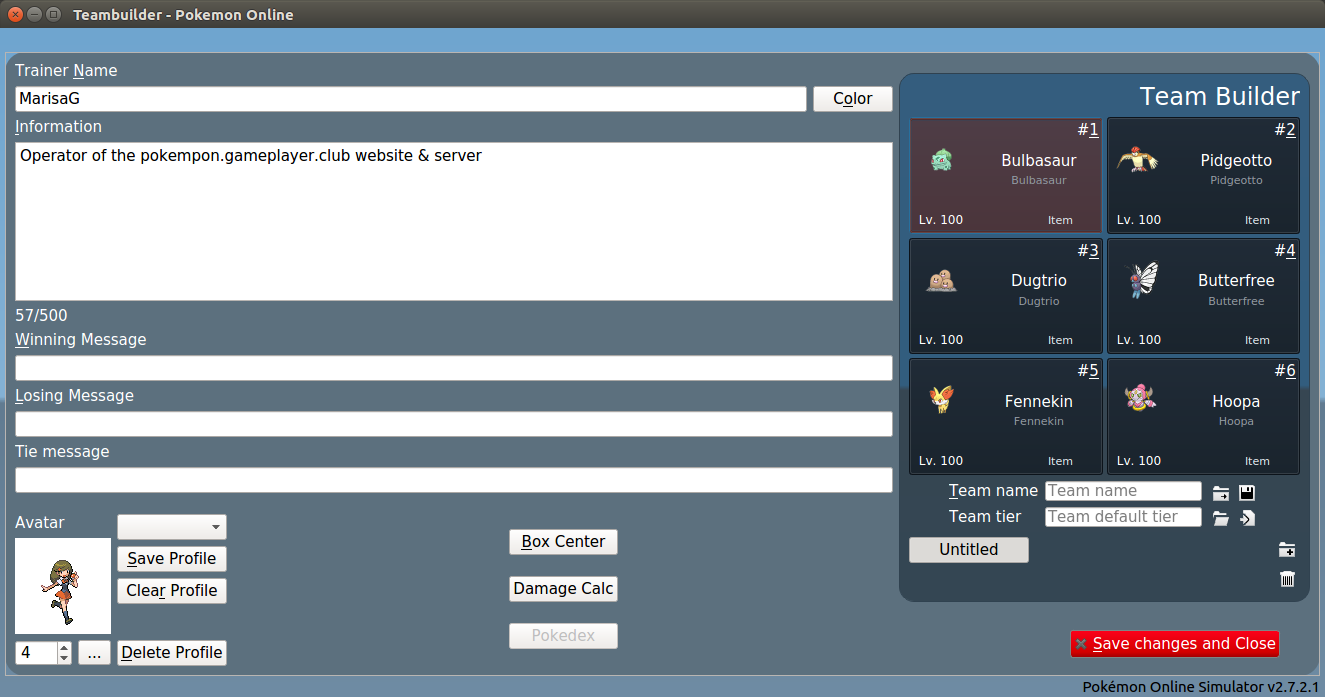
Task: Click the Team name input field
Action: (x=1123, y=491)
